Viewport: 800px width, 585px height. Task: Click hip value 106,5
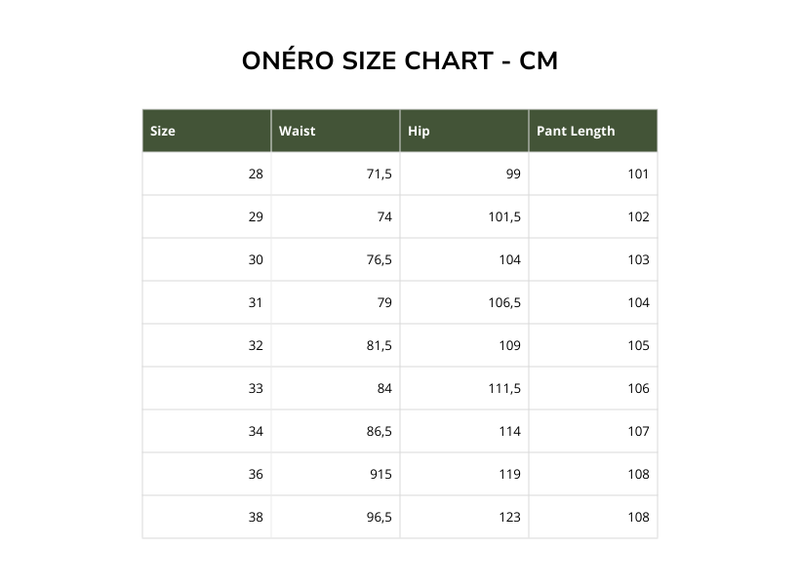504,303
